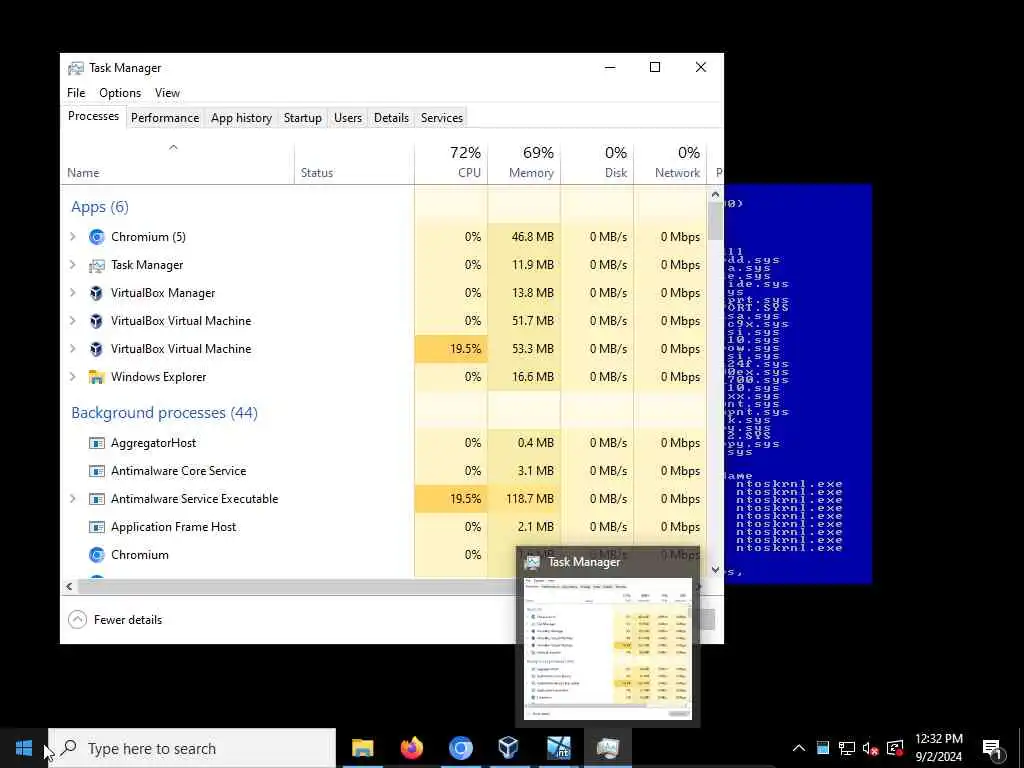Select the Background processes (44) header
This screenshot has height=768, width=1024.
165,413
